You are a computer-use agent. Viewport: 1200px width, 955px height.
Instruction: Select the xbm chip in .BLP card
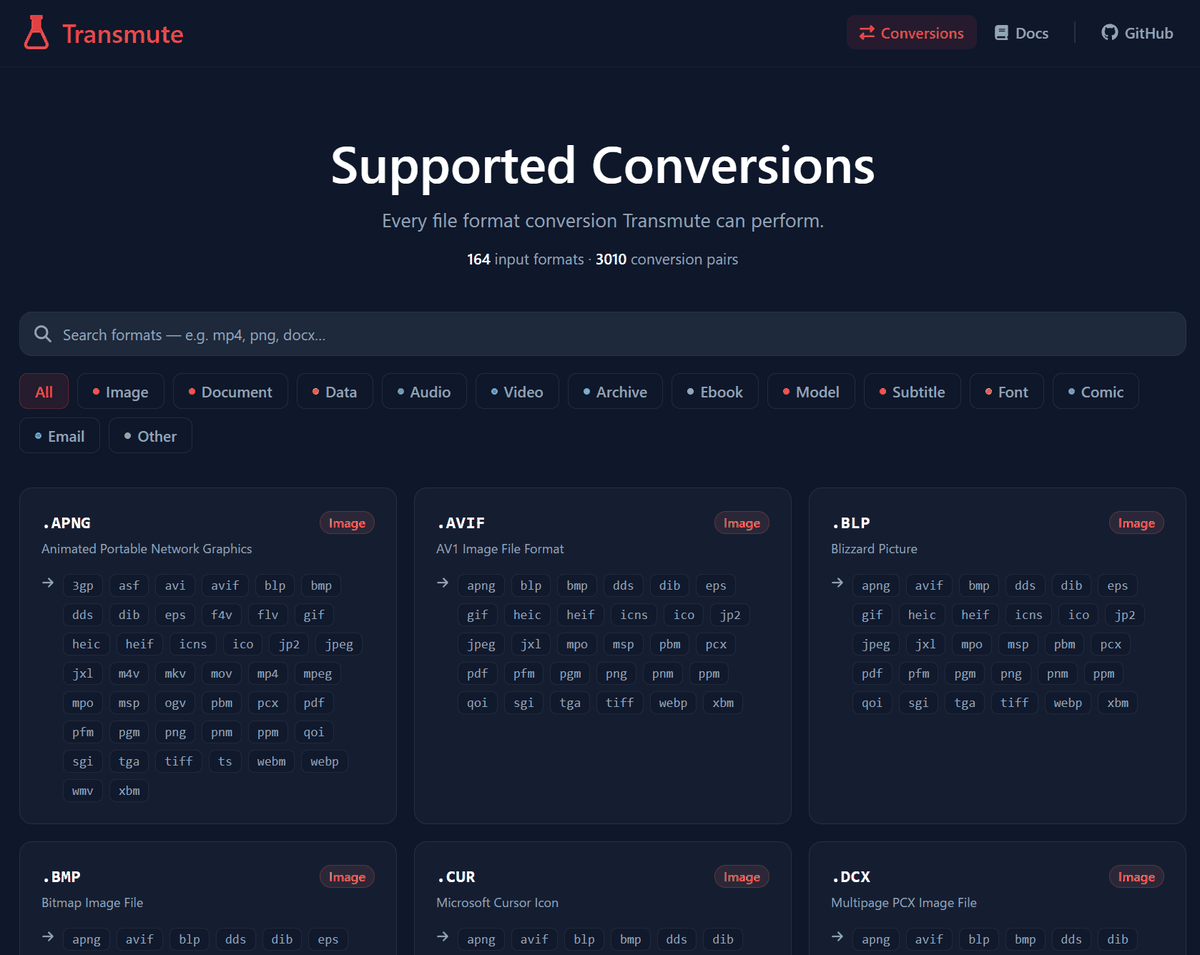1118,703
